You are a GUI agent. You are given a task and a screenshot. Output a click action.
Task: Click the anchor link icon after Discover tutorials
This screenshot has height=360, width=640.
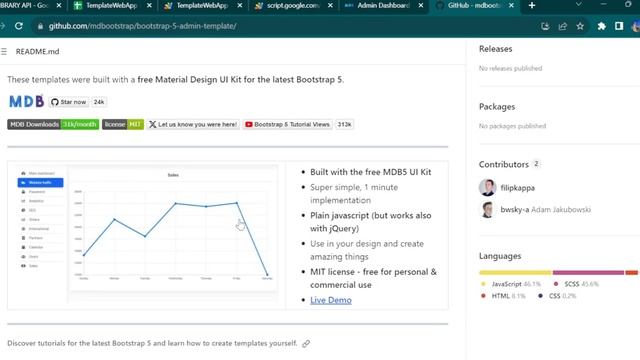(x=306, y=344)
